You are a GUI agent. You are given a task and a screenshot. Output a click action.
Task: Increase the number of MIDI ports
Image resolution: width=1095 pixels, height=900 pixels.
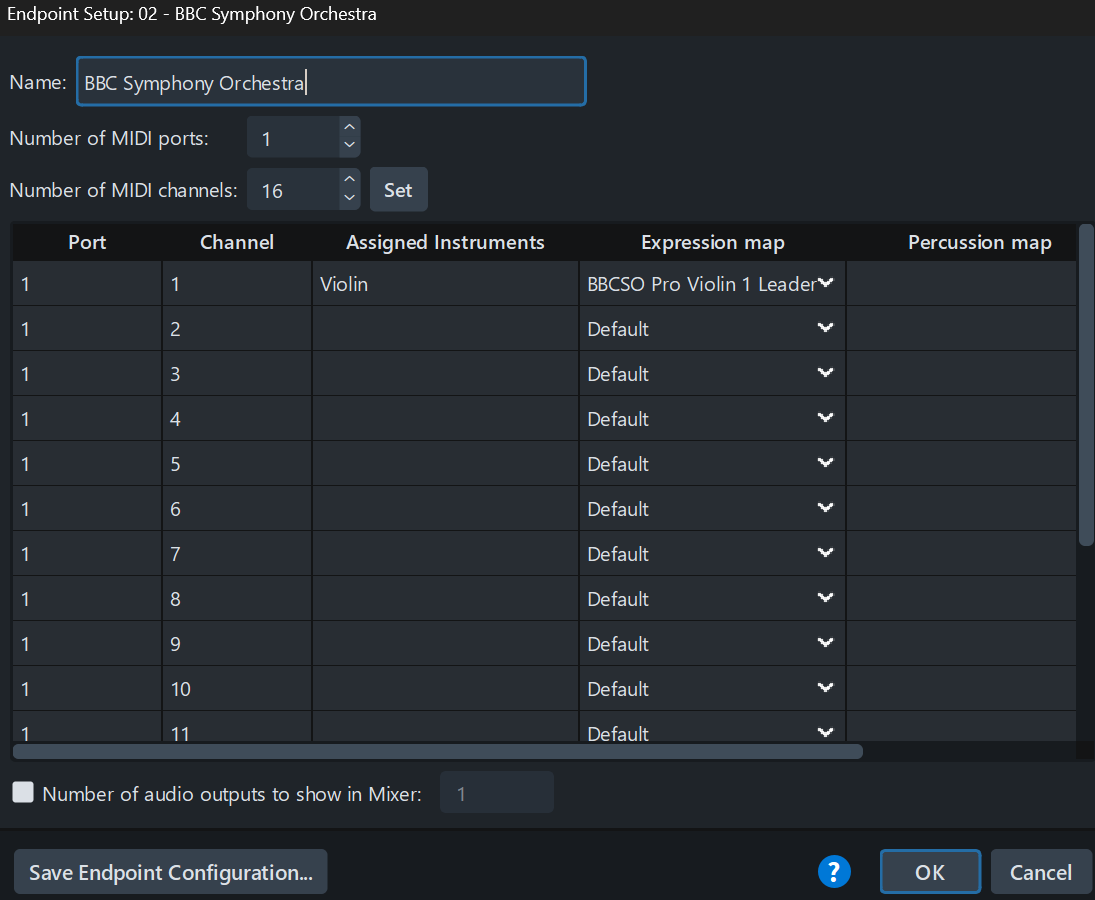point(350,127)
